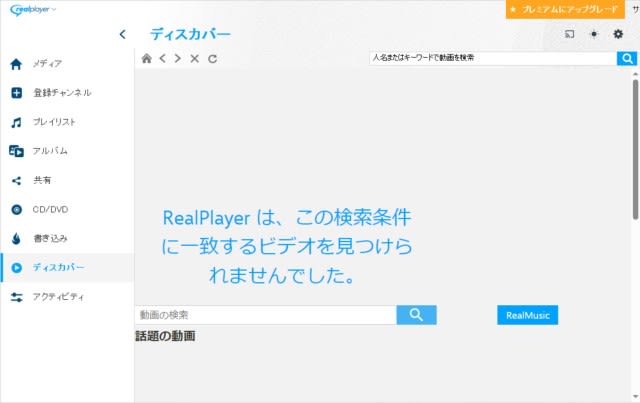This screenshot has width=640, height=403.
Task: Go to アクティビティ section
Action: (x=58, y=297)
